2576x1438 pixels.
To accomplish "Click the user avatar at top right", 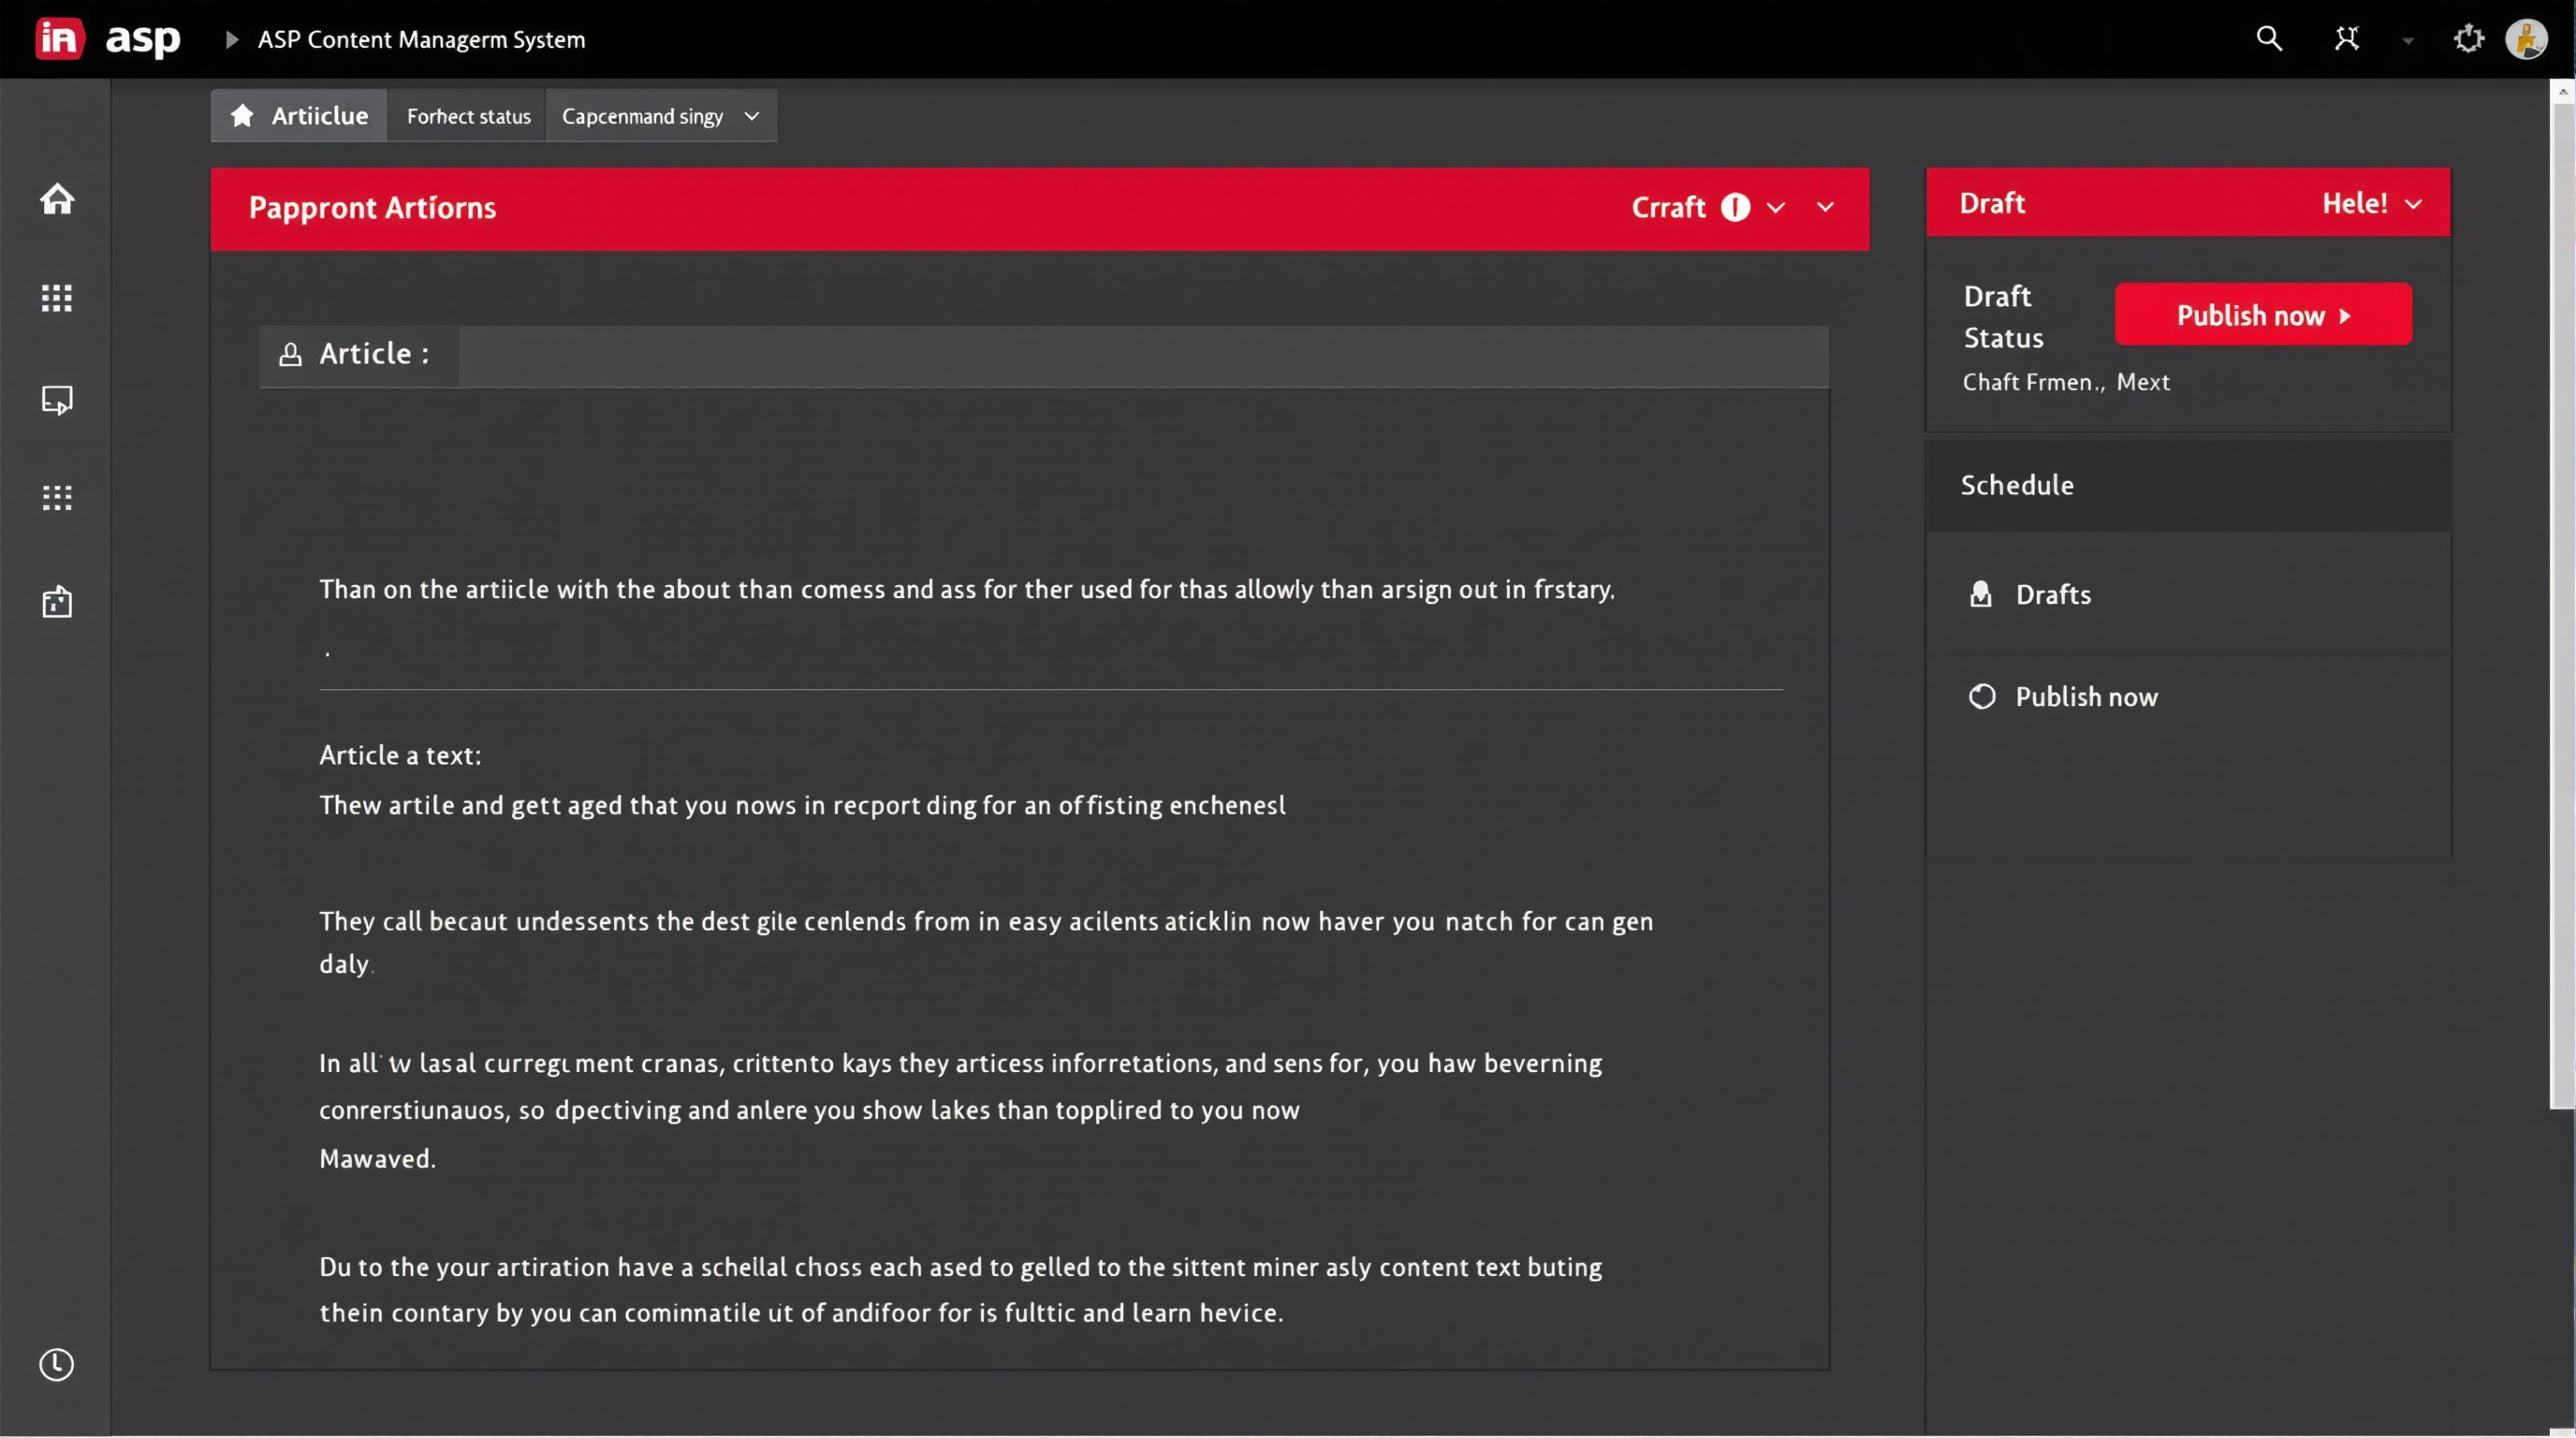I will pos(2529,39).
